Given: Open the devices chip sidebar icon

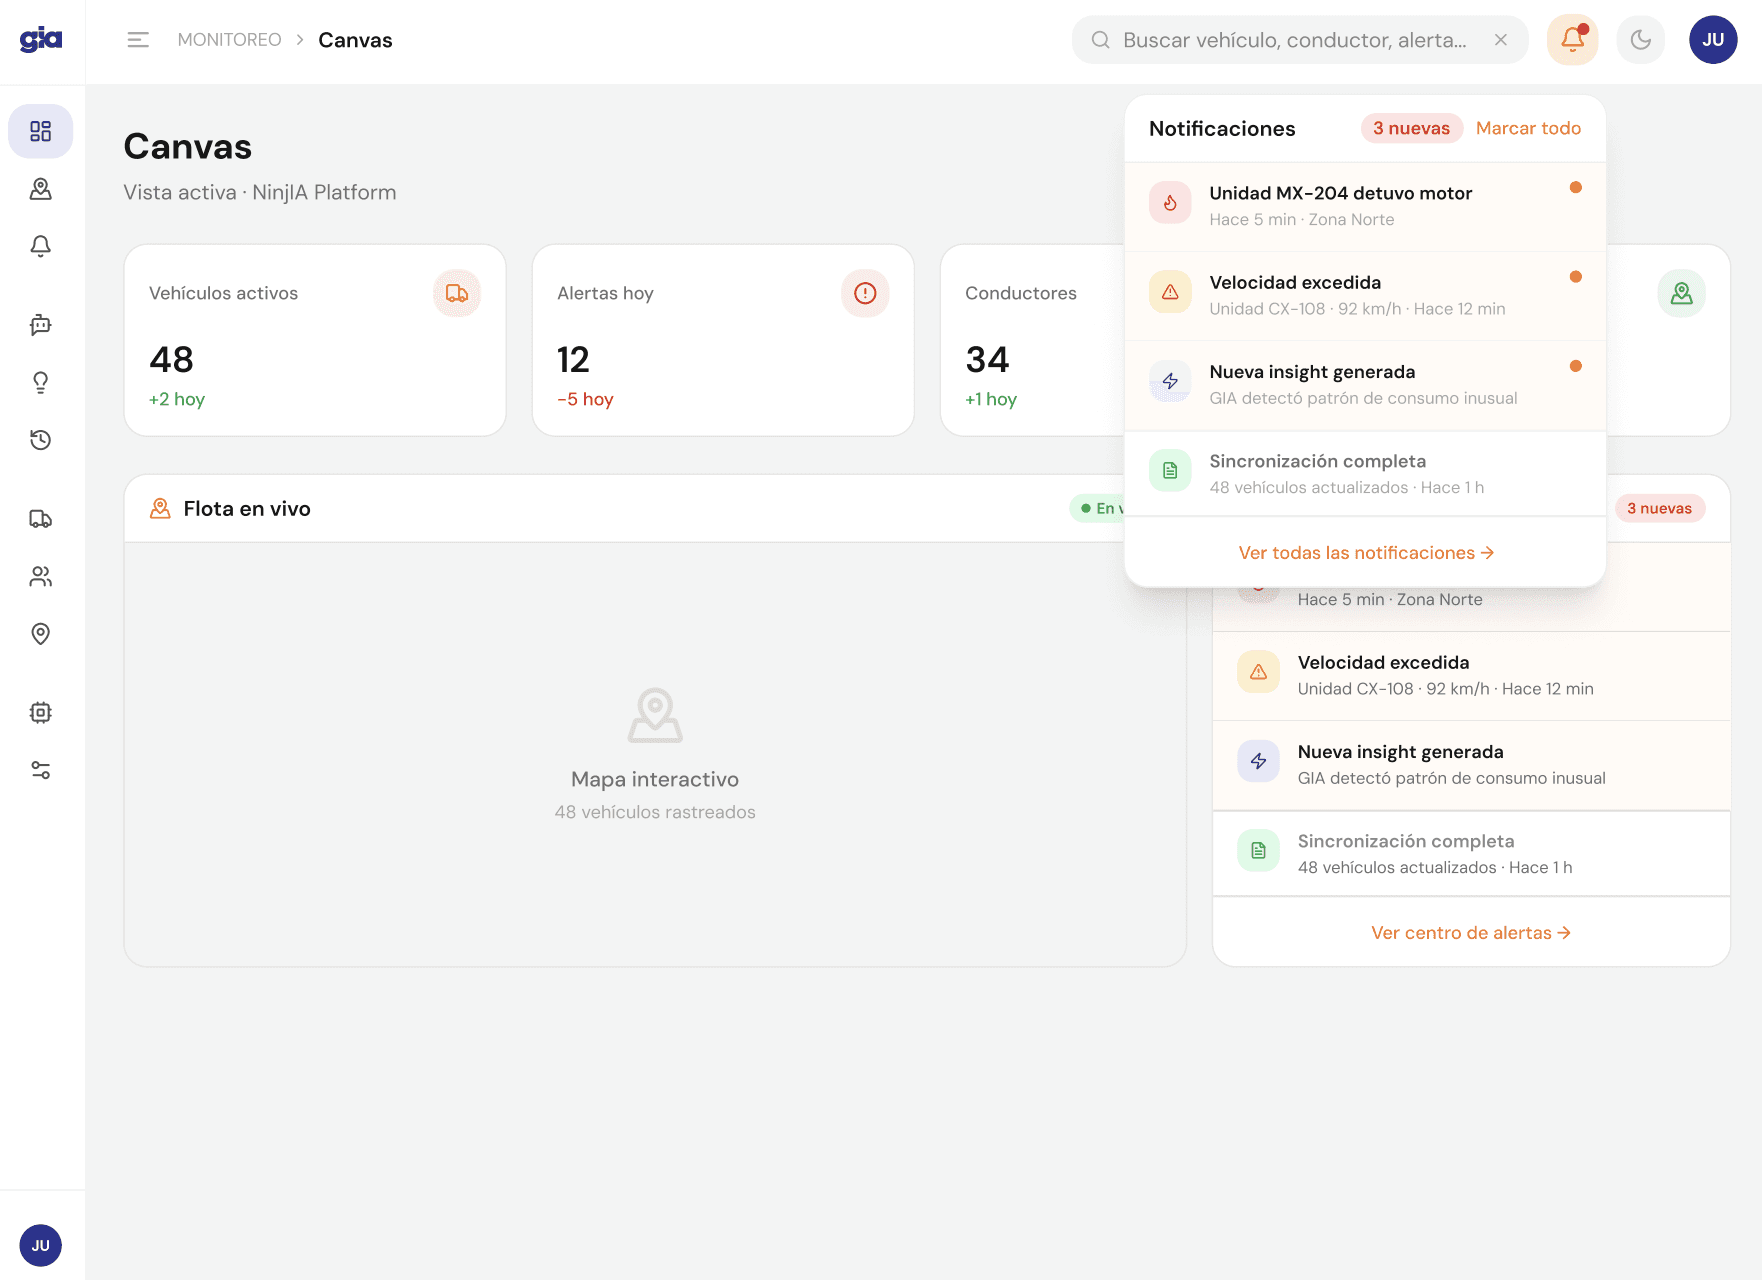Looking at the screenshot, I should coord(41,713).
